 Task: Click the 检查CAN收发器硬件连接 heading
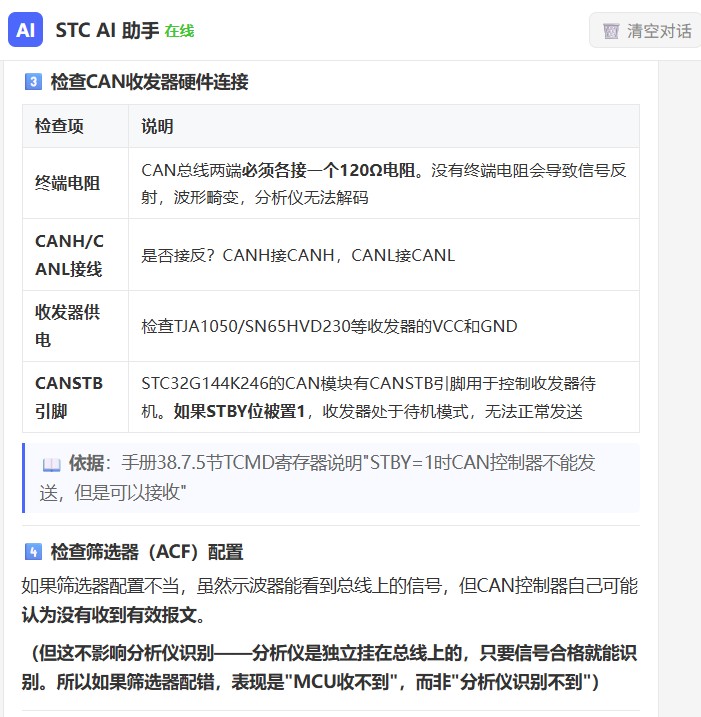149,82
